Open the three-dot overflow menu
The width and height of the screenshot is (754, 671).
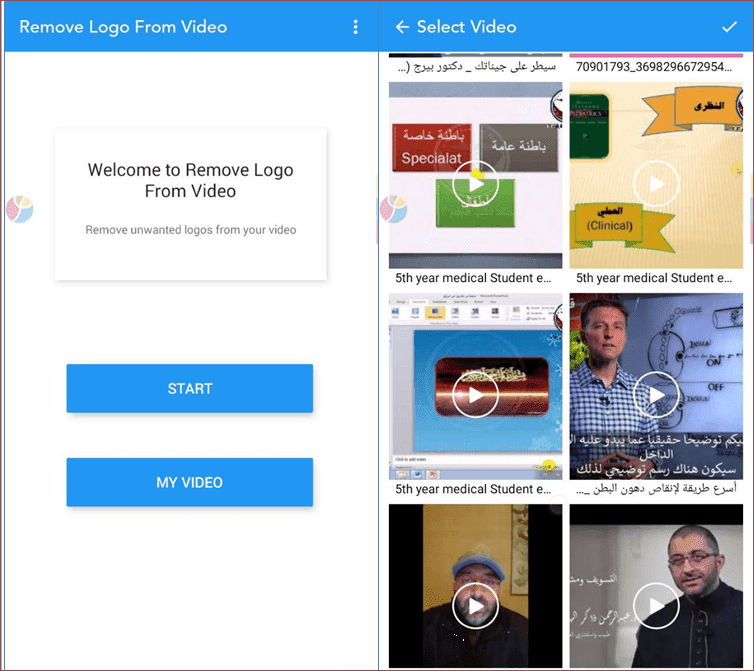(355, 27)
